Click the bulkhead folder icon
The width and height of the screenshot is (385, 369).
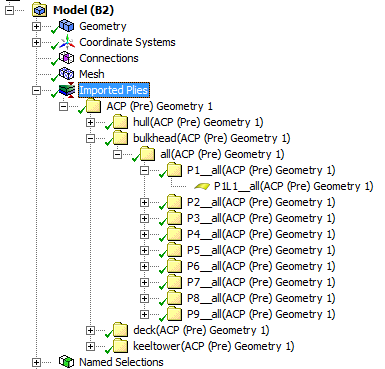tap(120, 138)
